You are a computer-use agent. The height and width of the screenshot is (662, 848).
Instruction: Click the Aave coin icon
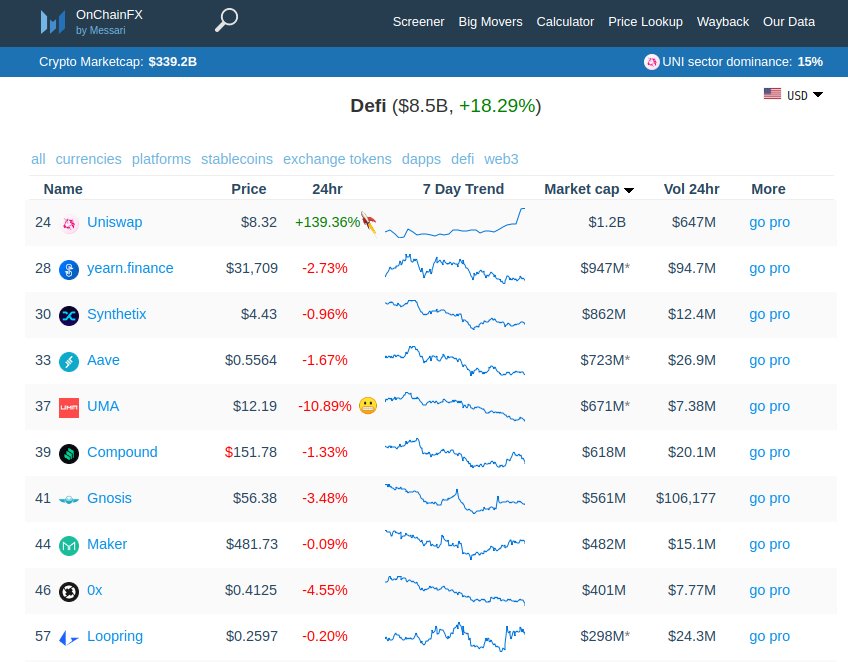tap(69, 361)
